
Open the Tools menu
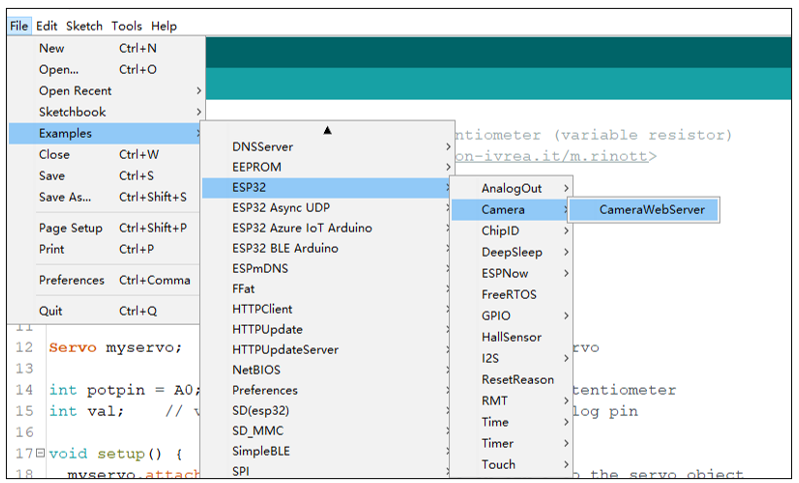(126, 25)
